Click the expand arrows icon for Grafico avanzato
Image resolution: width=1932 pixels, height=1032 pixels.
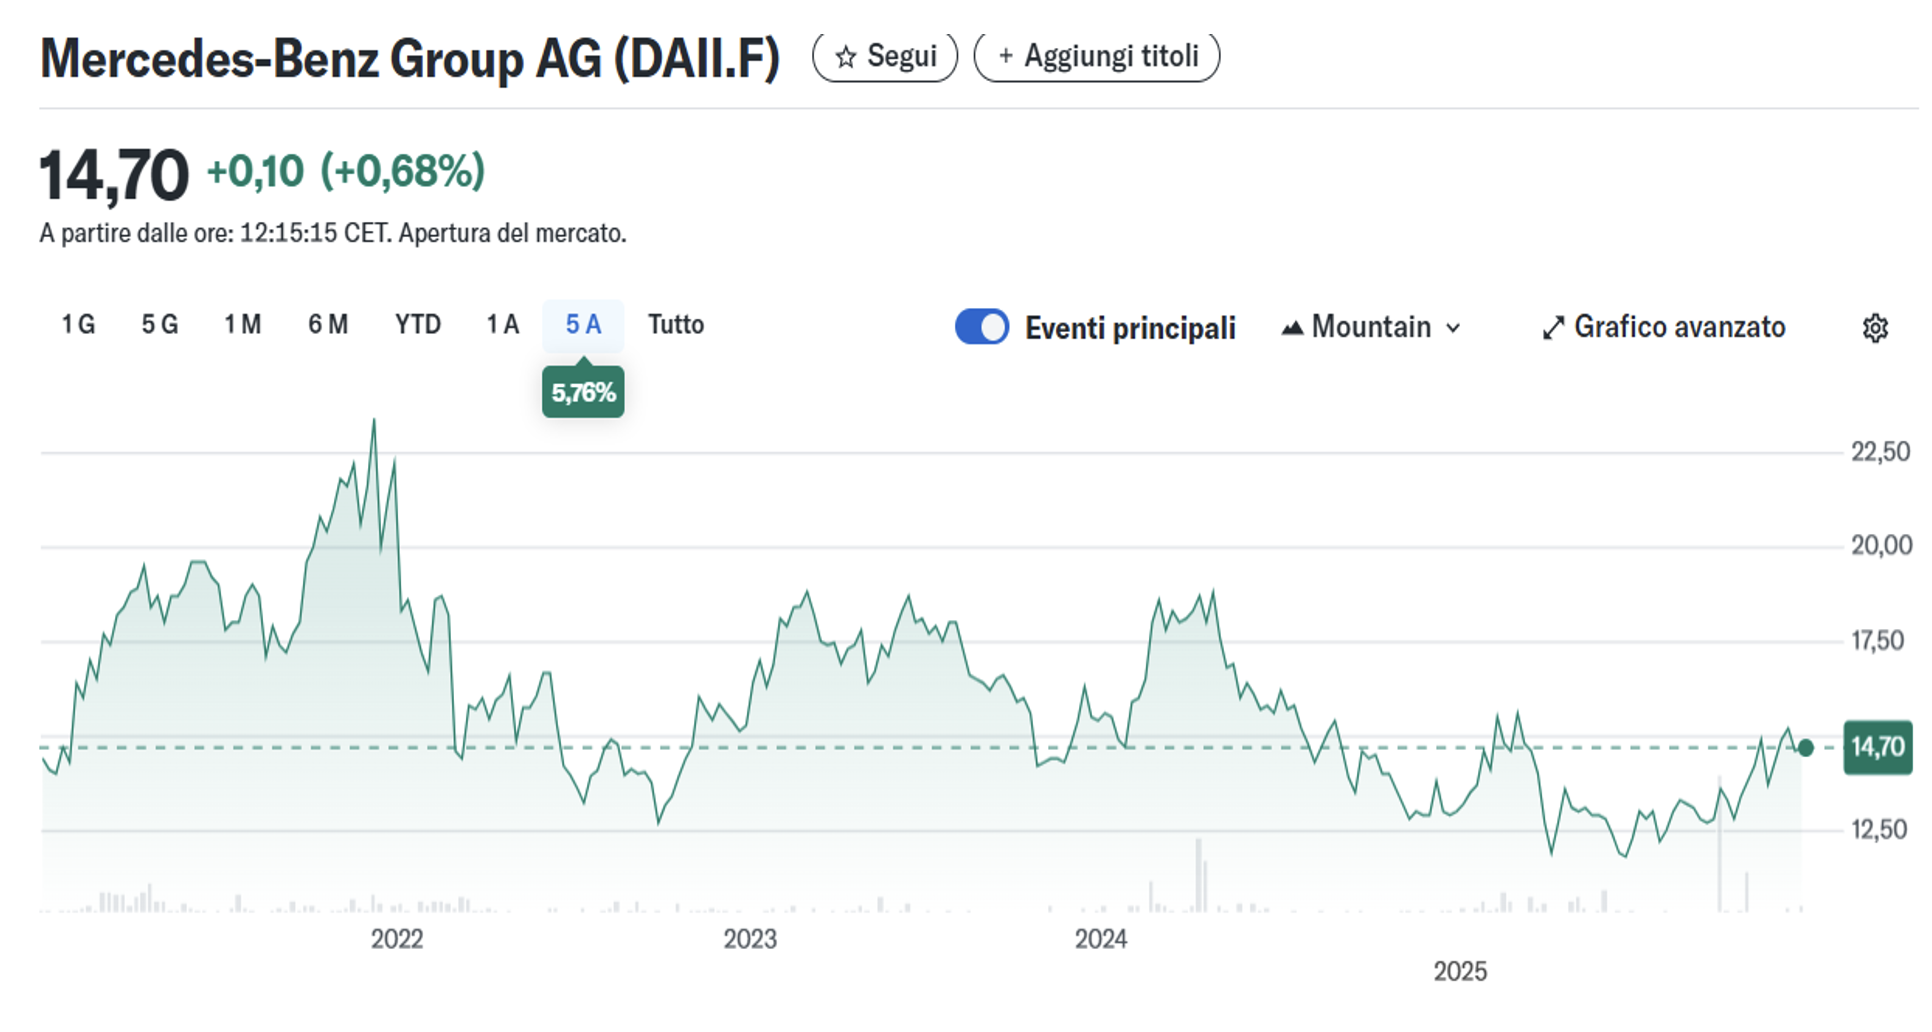click(x=1552, y=328)
